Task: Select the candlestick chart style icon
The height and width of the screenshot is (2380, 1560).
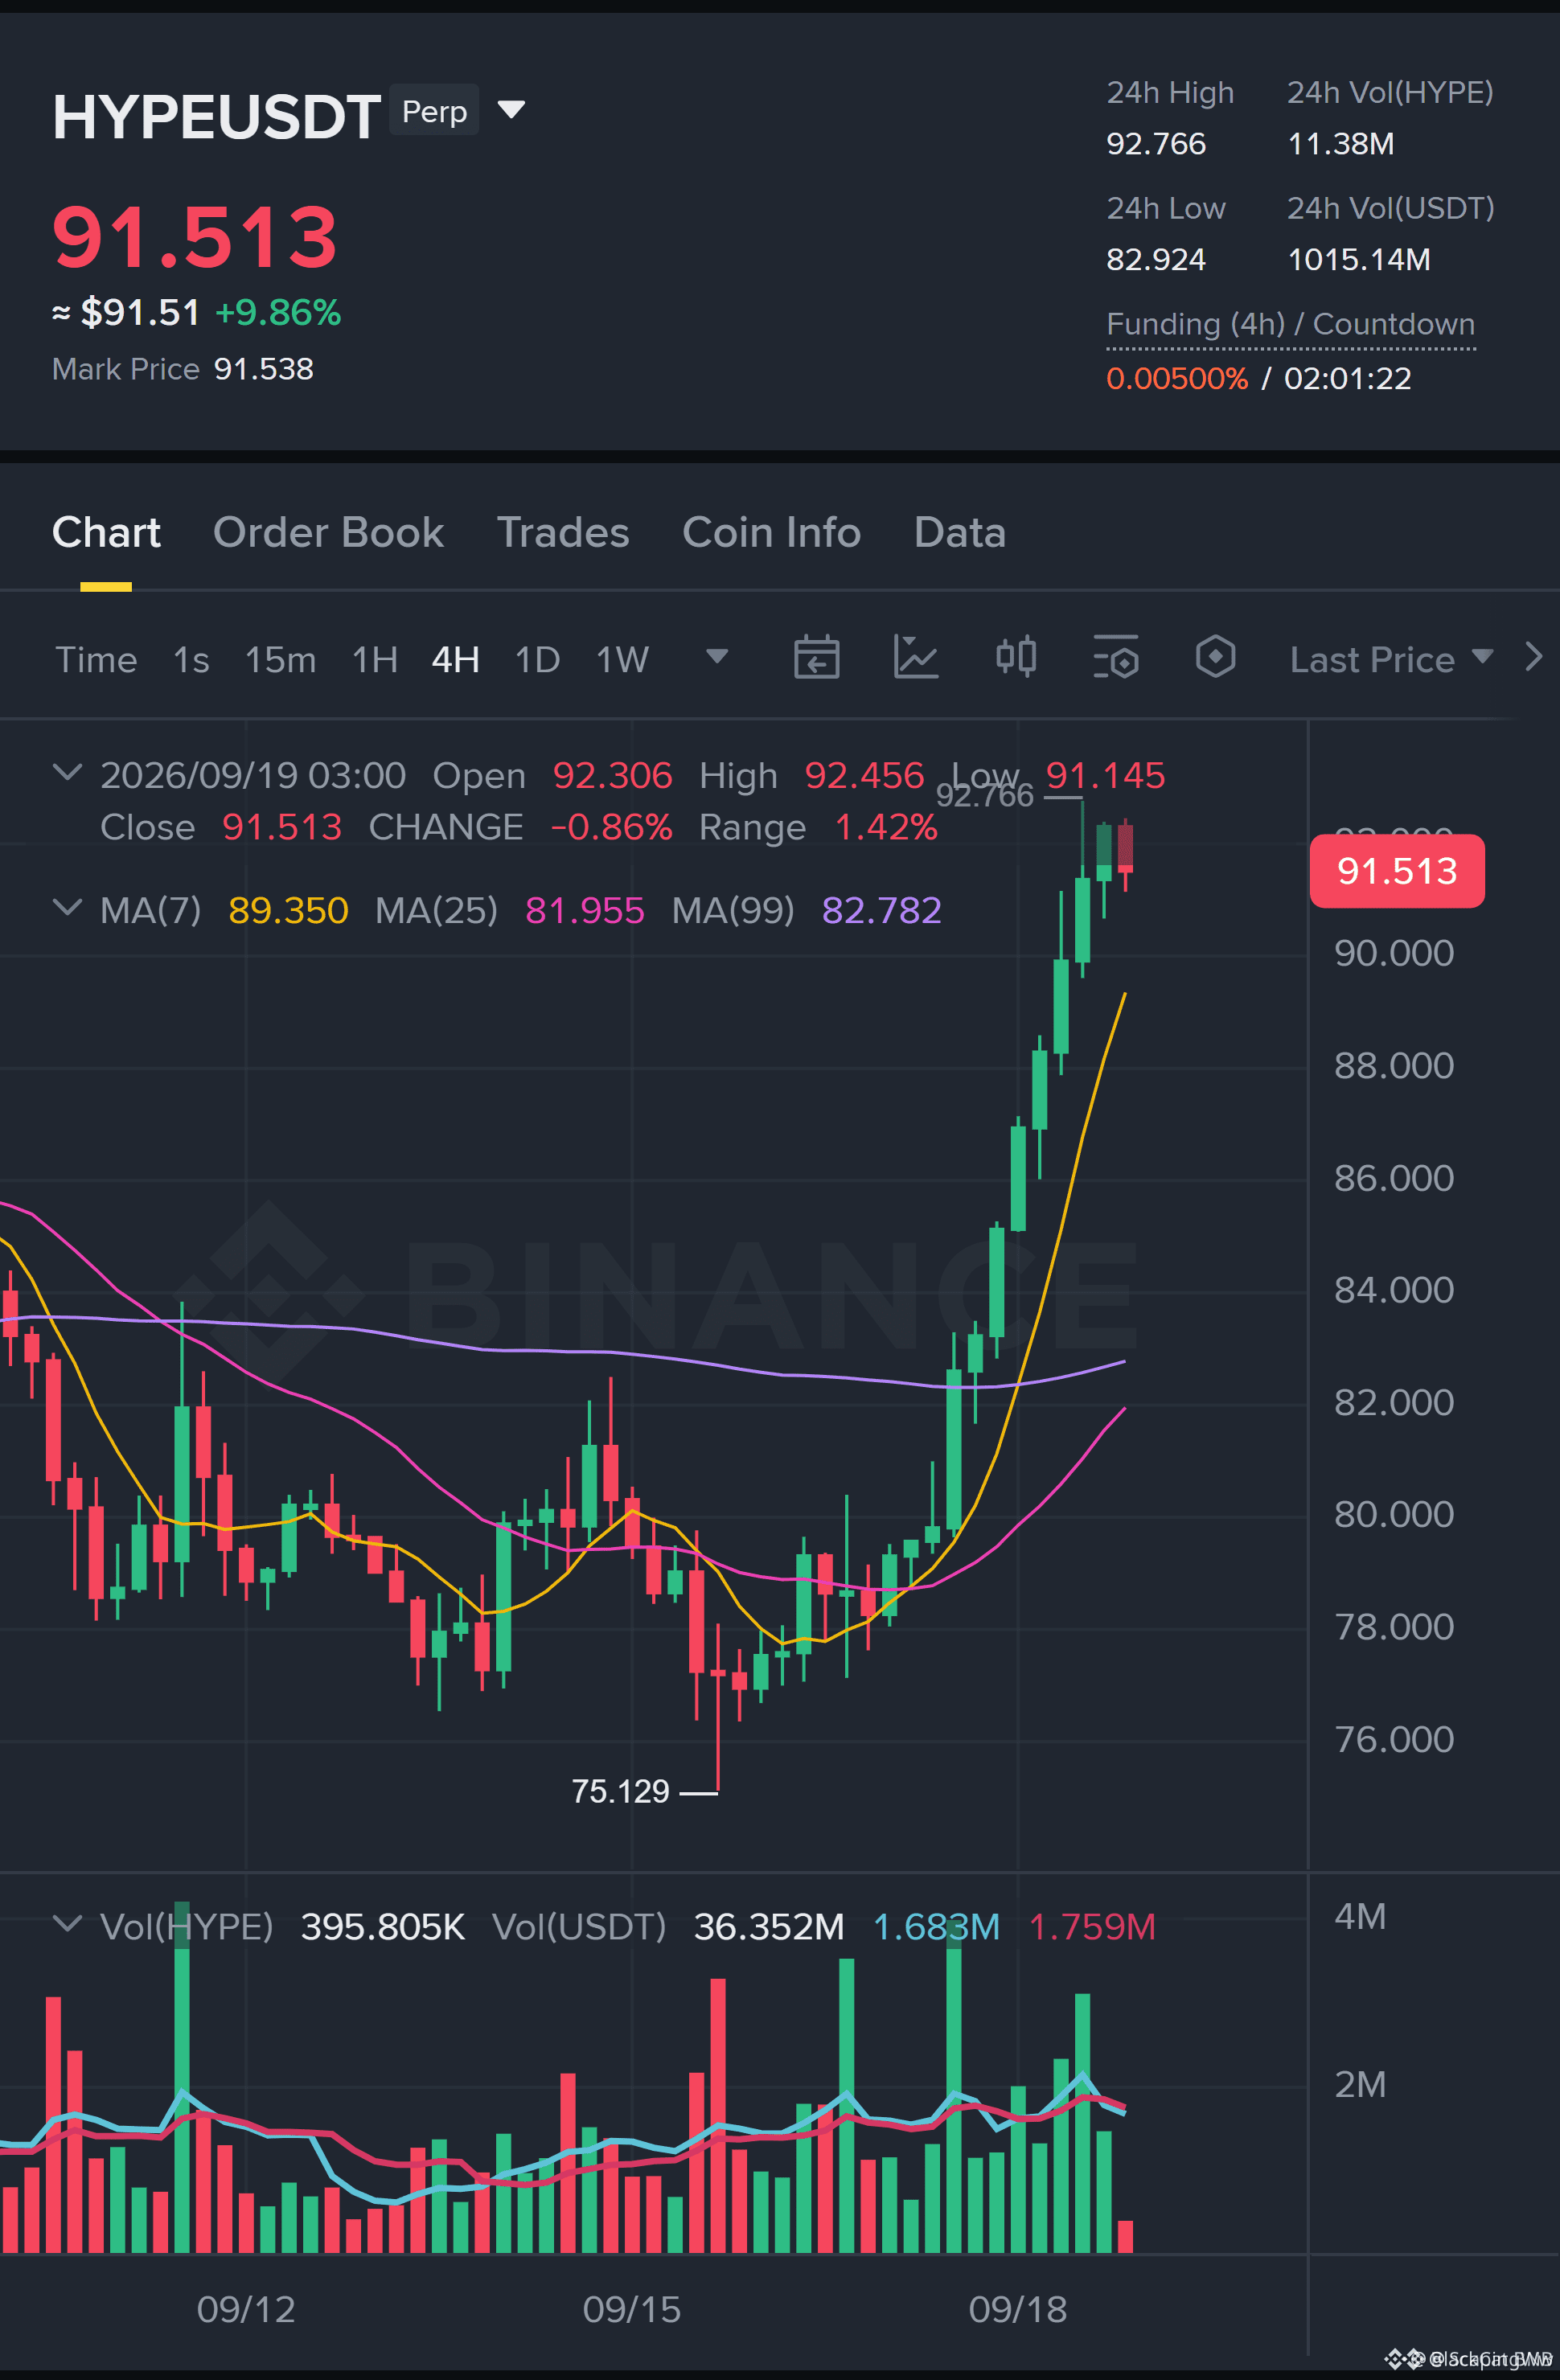Action: coord(1016,657)
